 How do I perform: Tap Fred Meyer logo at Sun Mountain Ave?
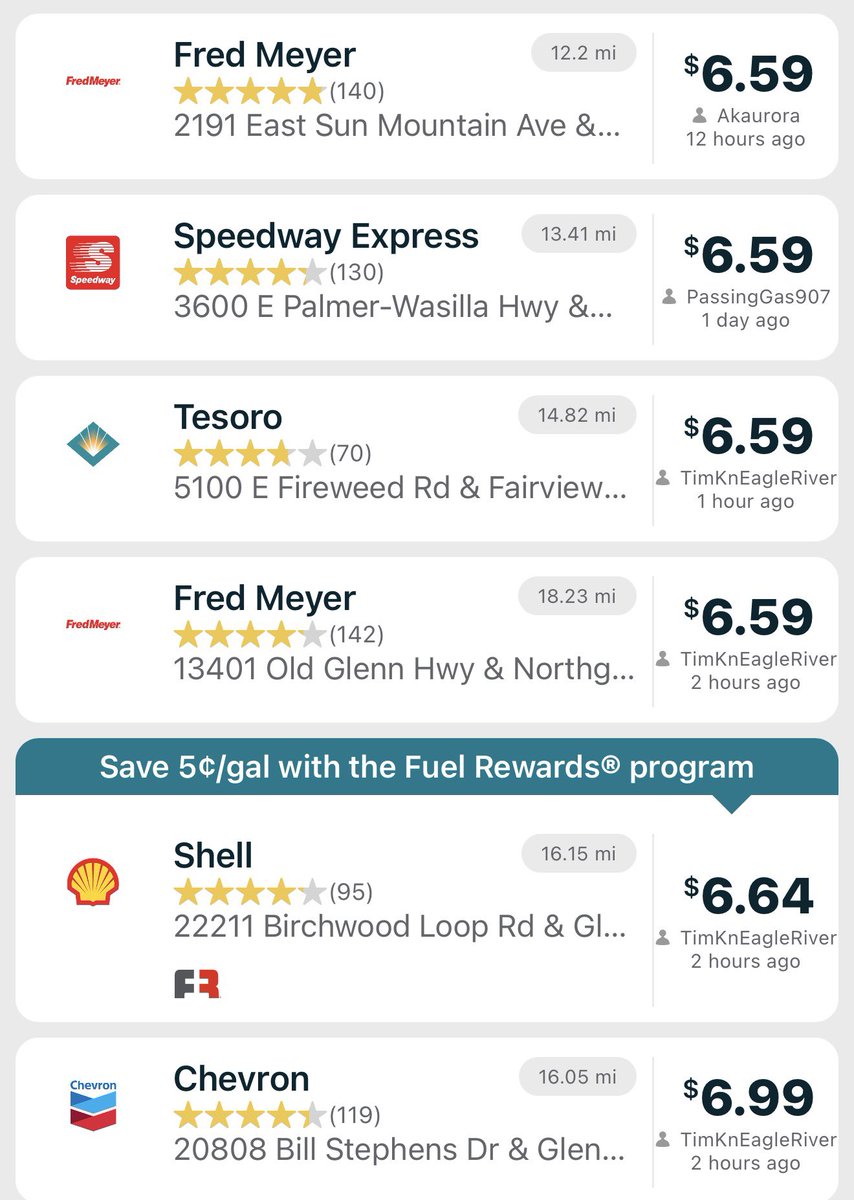tap(93, 81)
